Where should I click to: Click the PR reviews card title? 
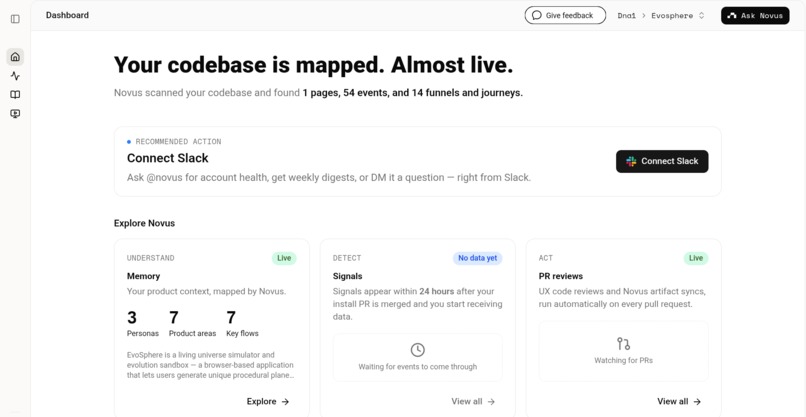coord(561,276)
